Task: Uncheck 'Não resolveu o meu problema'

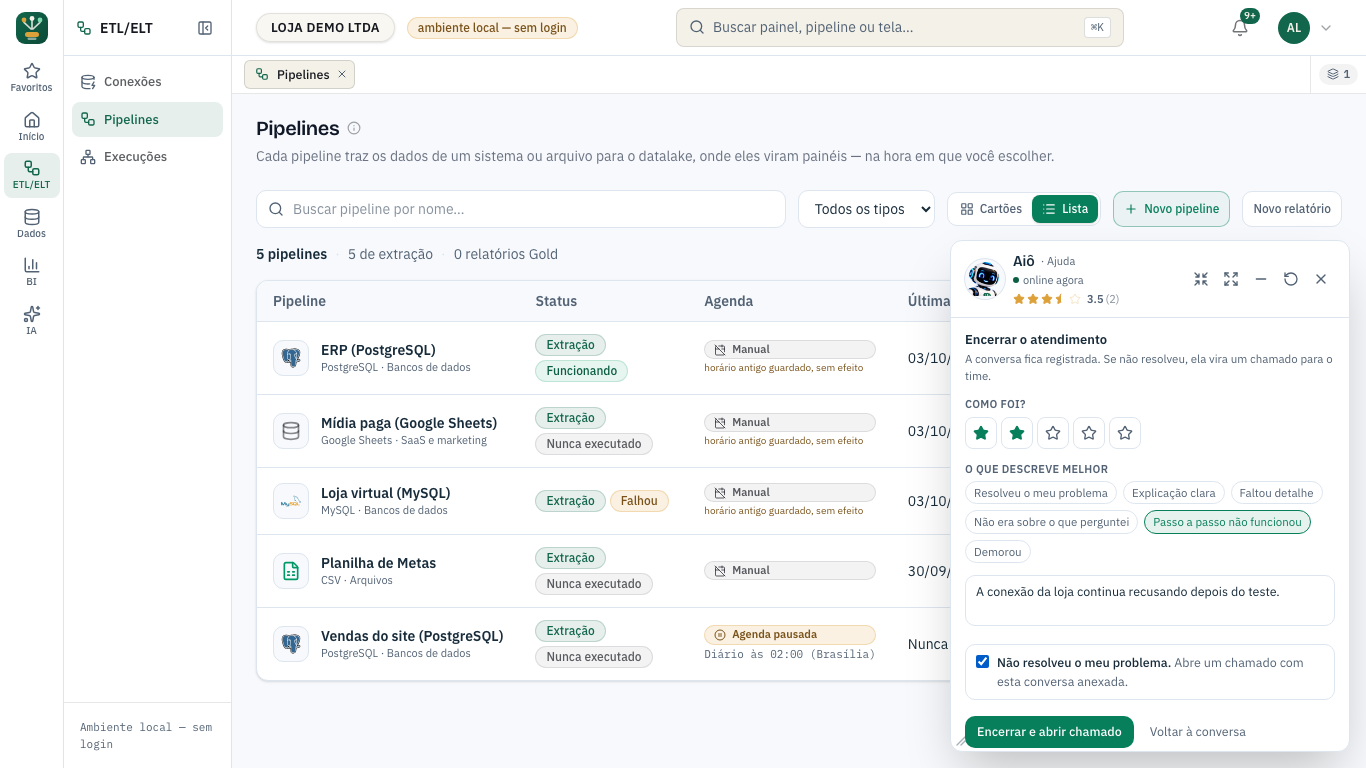Action: tap(983, 662)
